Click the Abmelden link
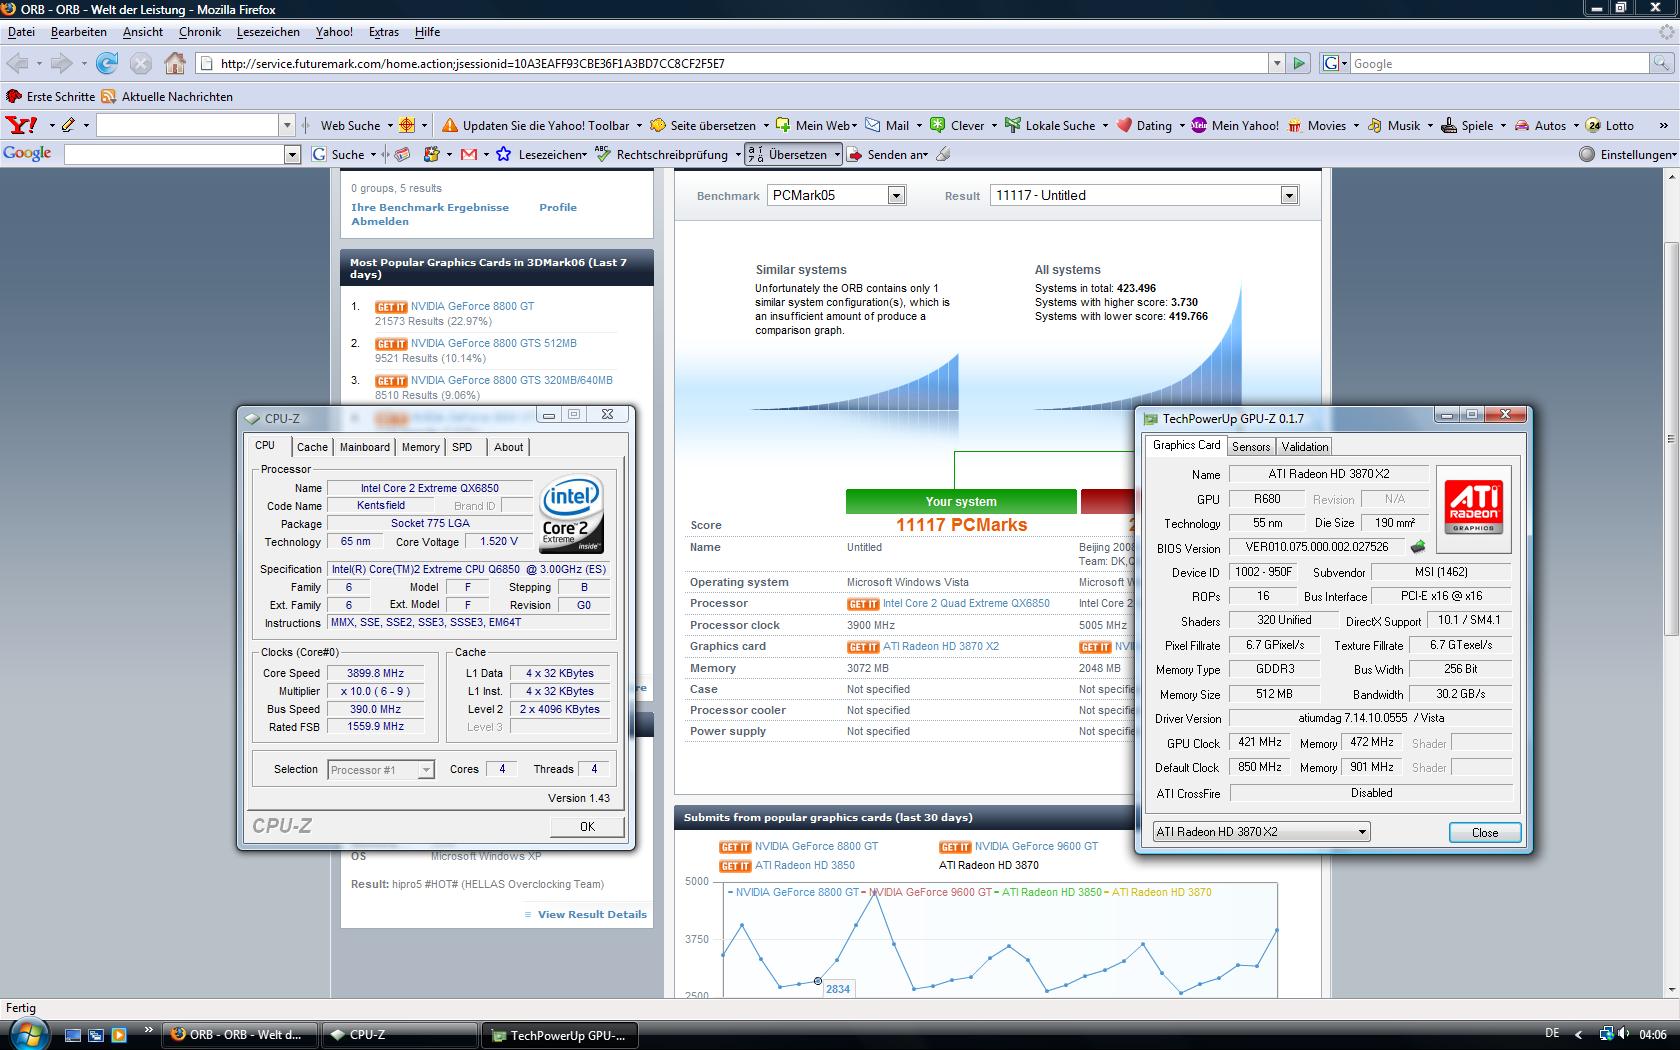The width and height of the screenshot is (1680, 1050). tap(380, 221)
